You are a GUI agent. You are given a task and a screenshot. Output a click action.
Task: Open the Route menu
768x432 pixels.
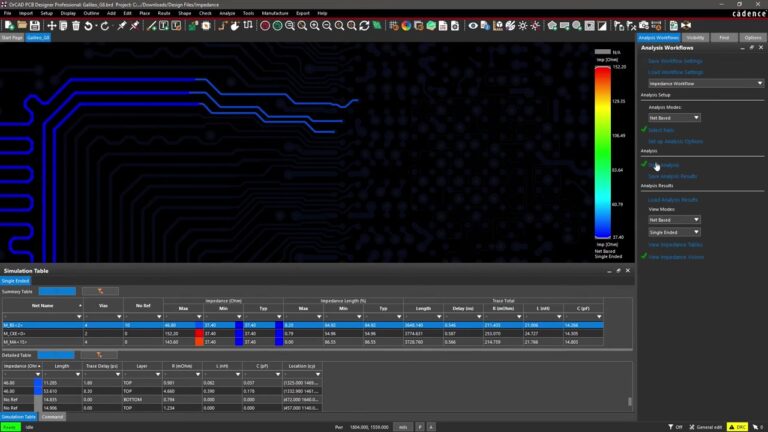(x=164, y=13)
